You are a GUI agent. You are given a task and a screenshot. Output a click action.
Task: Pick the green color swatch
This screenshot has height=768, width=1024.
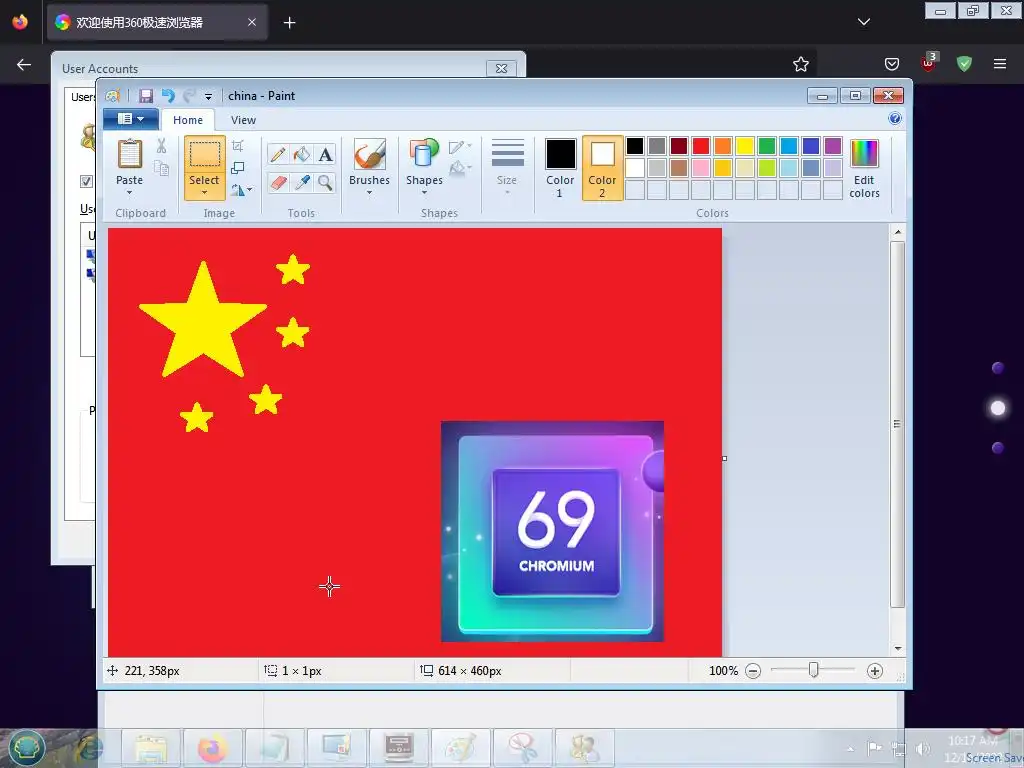(767, 146)
